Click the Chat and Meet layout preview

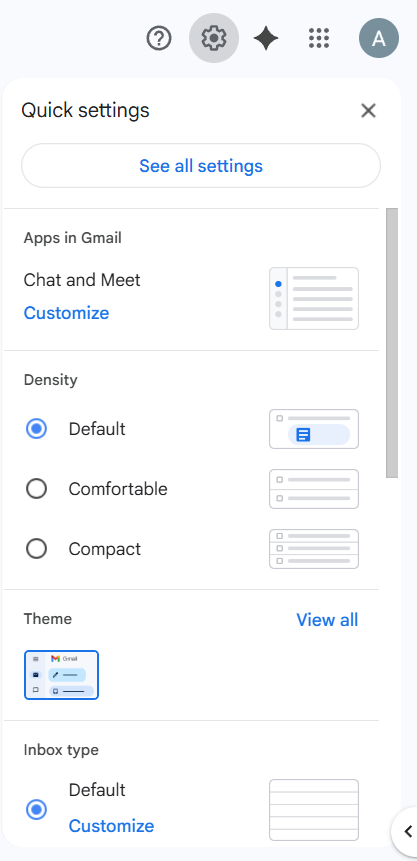pyautogui.click(x=314, y=298)
